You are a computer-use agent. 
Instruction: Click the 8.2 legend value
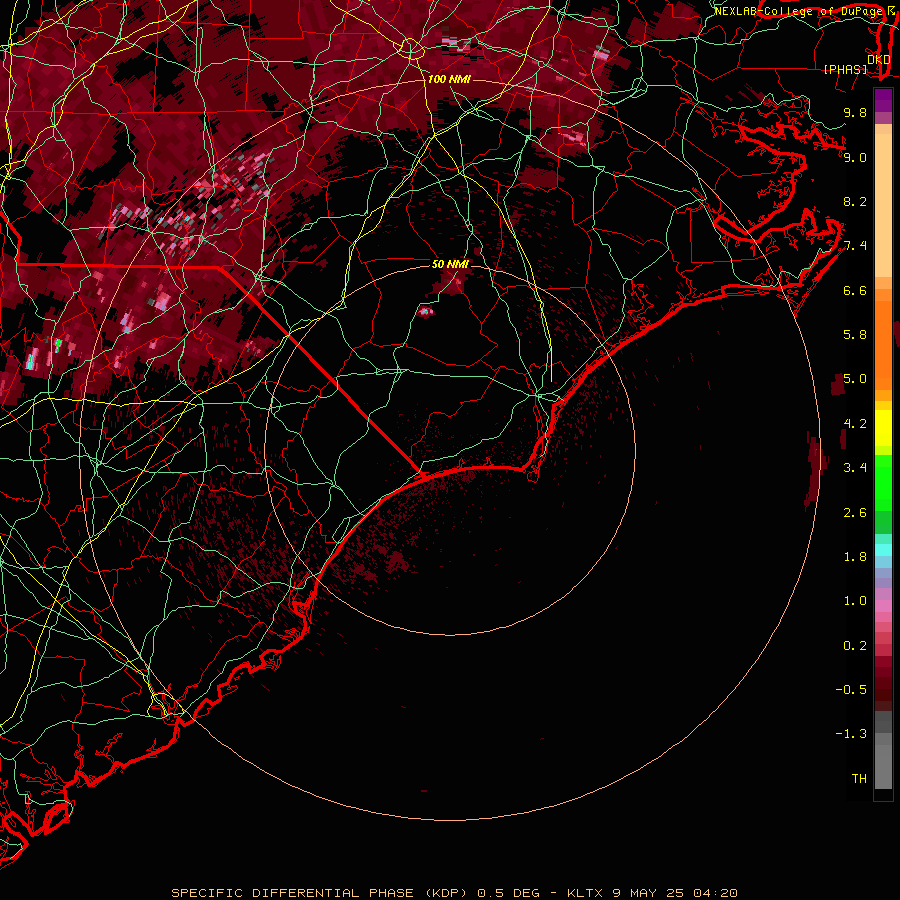pos(855,201)
